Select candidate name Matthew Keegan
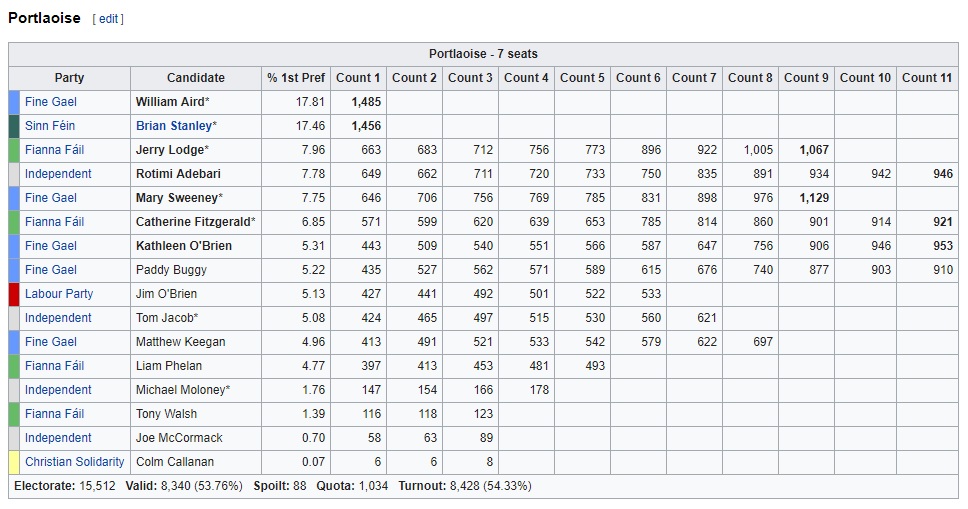968x509 pixels. (x=180, y=342)
